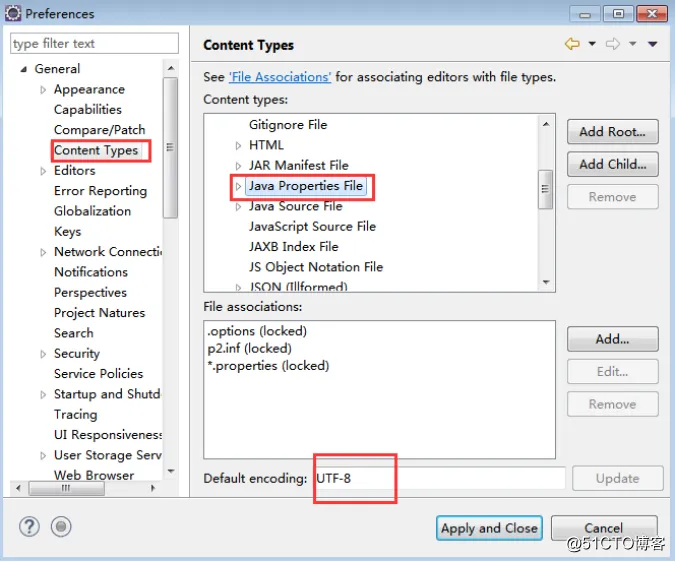
Task: Select JS Object Notation File type
Action: click(x=316, y=267)
